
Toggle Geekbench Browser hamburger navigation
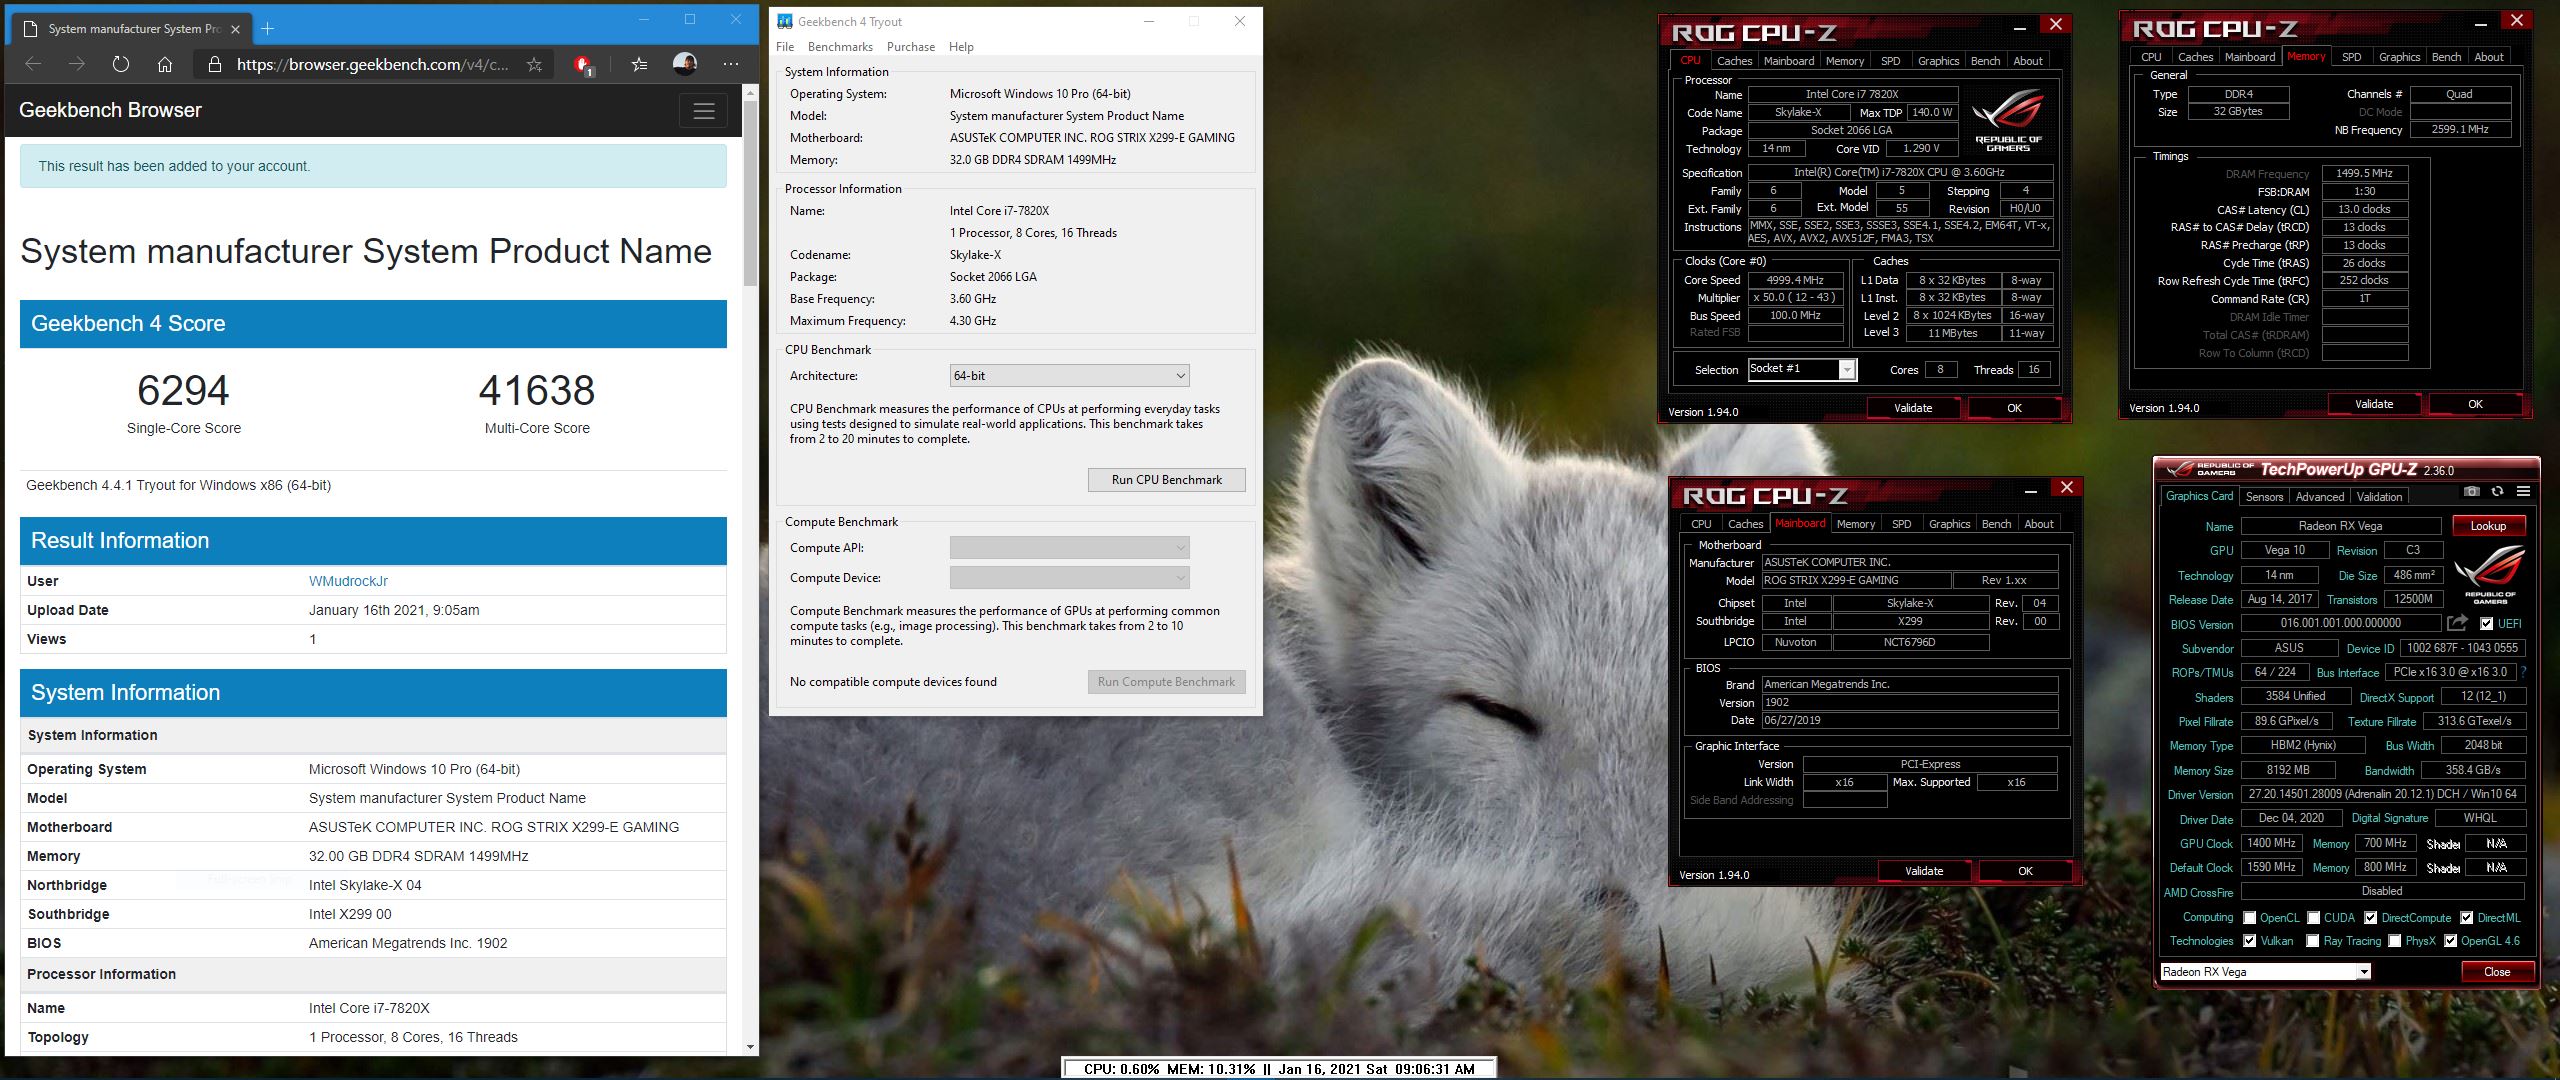(x=703, y=111)
